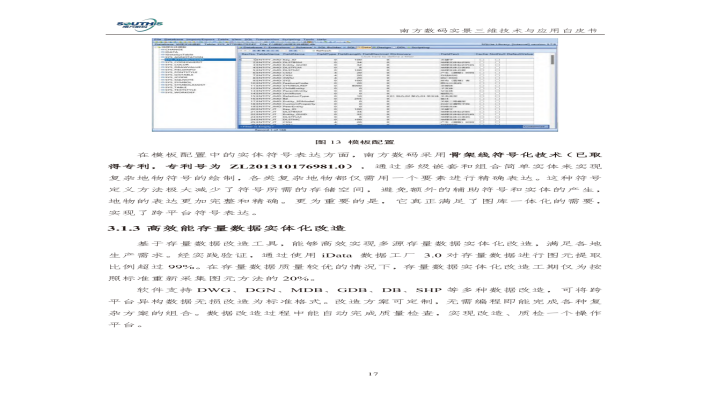Open the File menu in the embedded database window
This screenshot has width=710, height=399.
pos(158,39)
